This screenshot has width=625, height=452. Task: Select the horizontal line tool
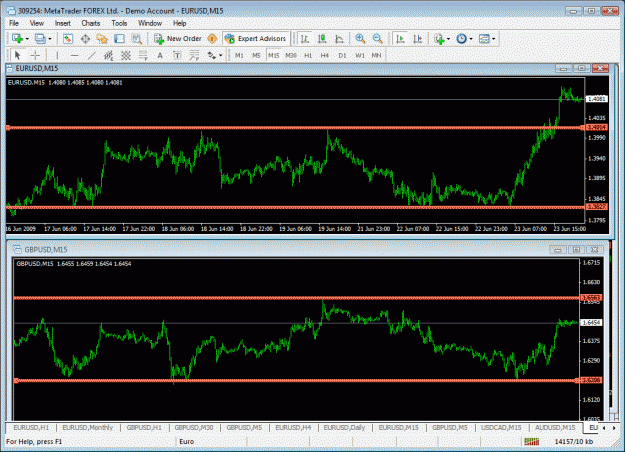[74, 55]
